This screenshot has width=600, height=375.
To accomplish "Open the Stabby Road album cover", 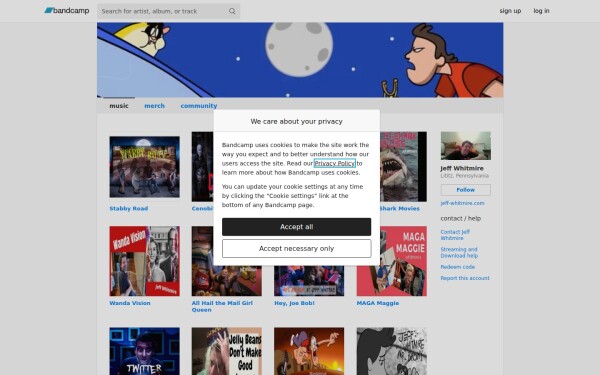I will tap(144, 167).
